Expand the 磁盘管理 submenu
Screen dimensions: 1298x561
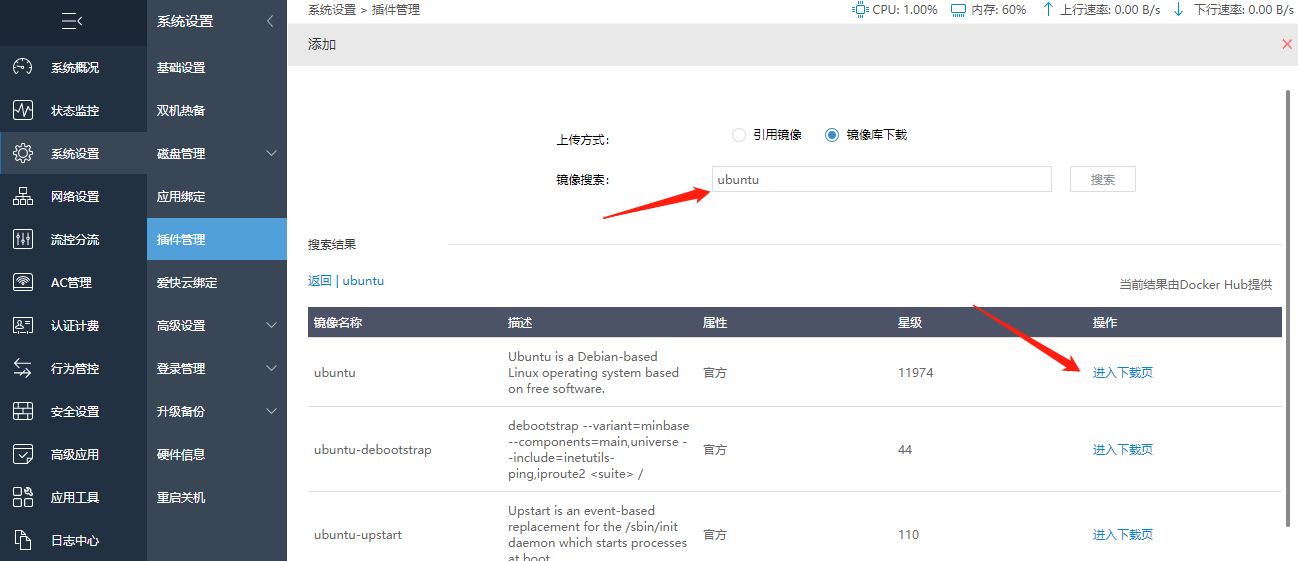271,154
